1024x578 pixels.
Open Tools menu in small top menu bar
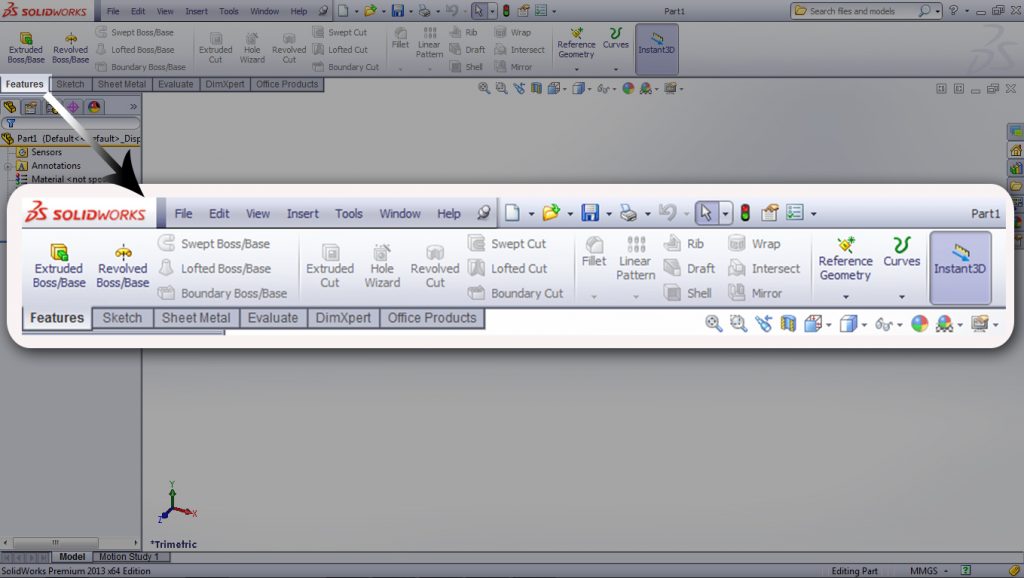pos(229,11)
